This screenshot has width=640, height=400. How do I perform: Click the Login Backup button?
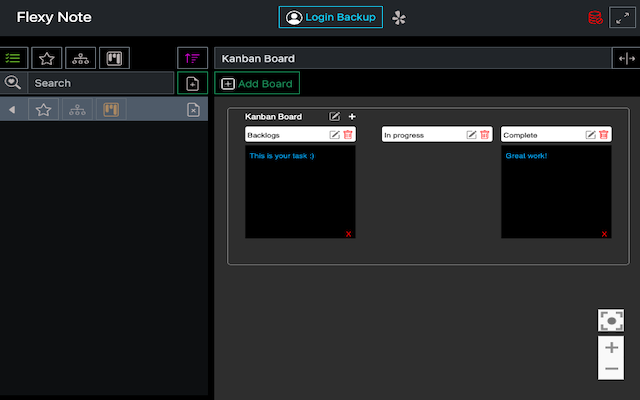point(331,17)
